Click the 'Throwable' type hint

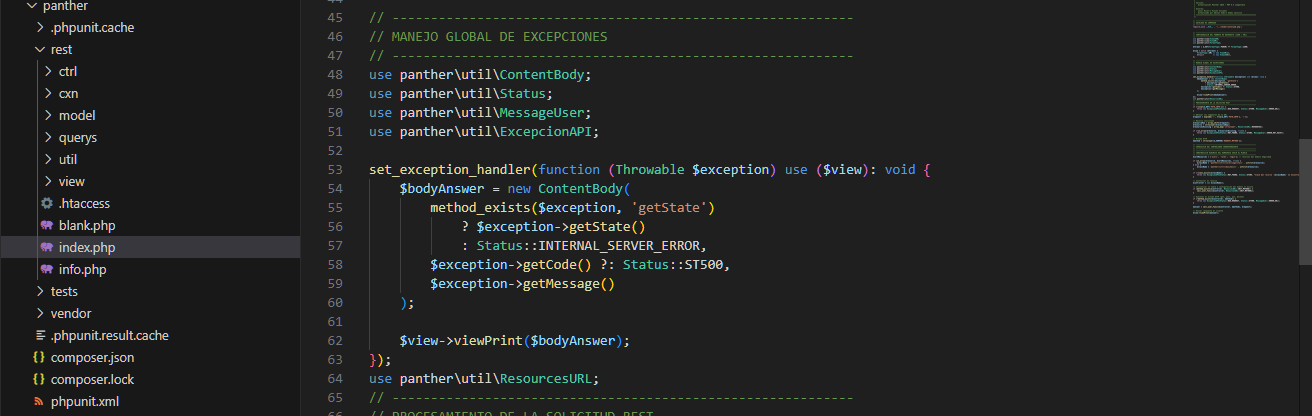[x=649, y=170]
